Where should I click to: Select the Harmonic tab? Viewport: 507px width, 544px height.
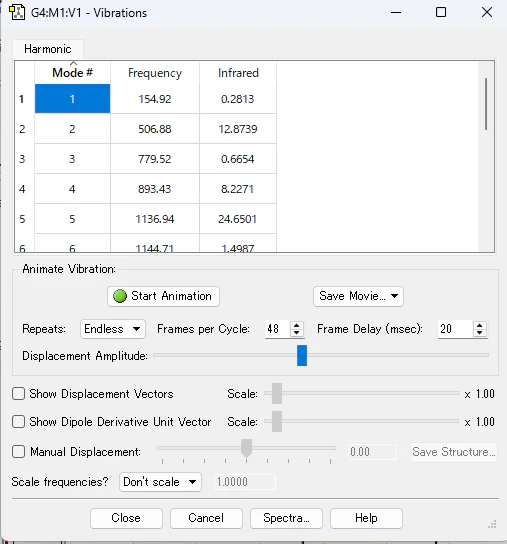(48, 49)
